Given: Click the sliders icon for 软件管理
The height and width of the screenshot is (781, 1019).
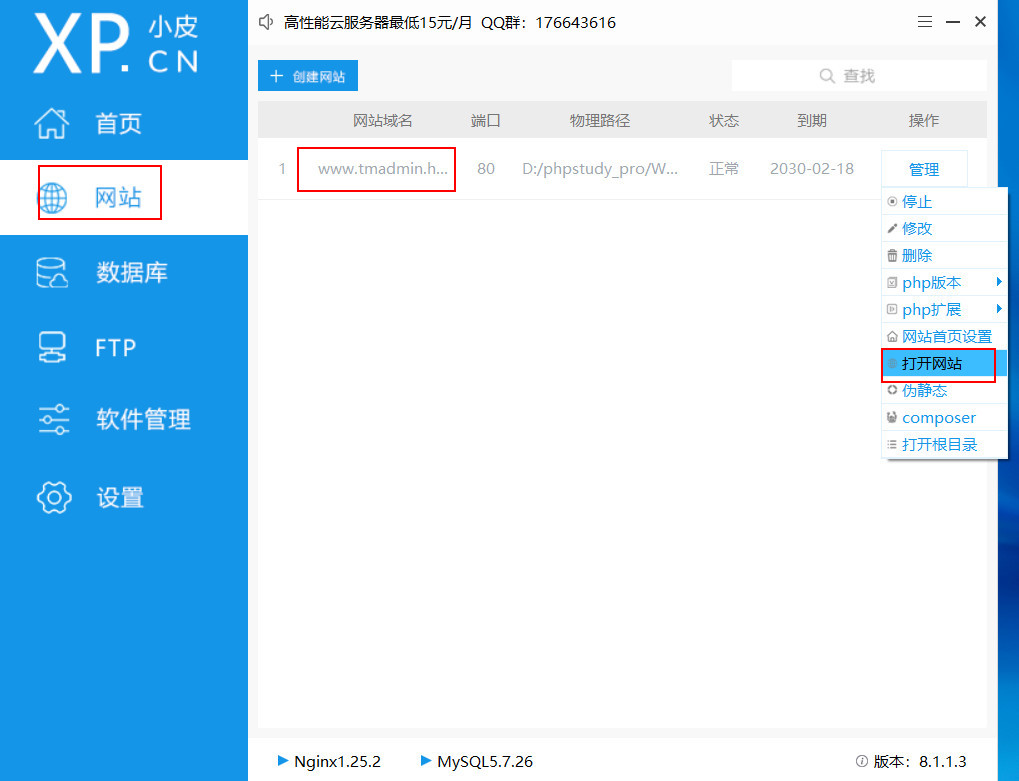Looking at the screenshot, I should (x=54, y=419).
